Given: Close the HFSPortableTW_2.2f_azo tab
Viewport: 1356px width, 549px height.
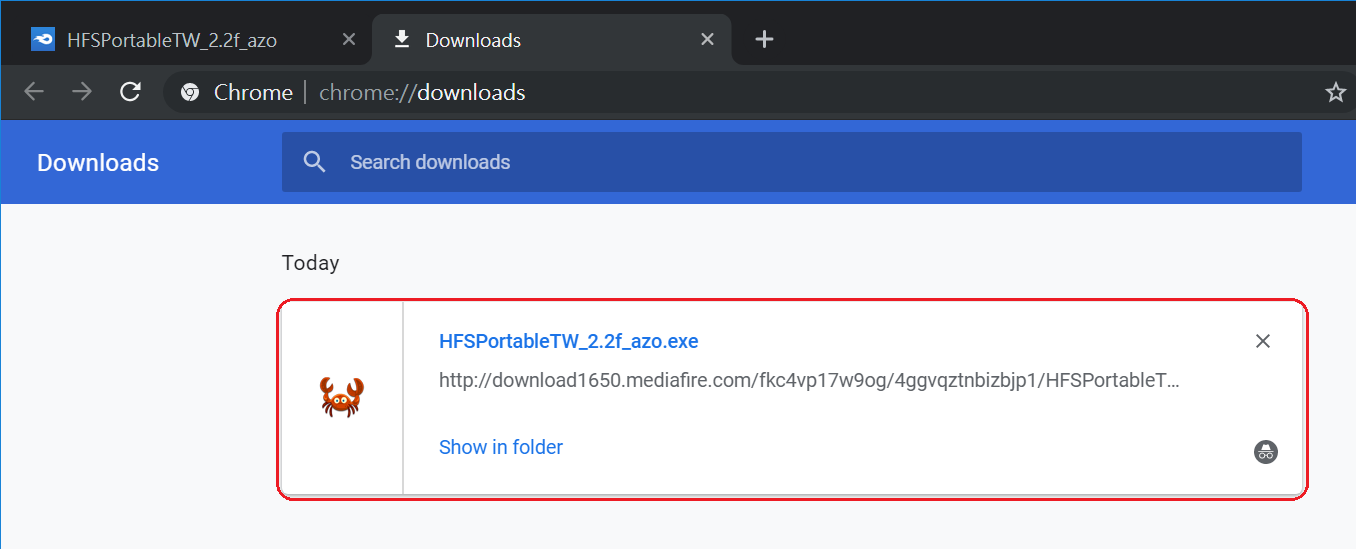Looking at the screenshot, I should tap(349, 40).
